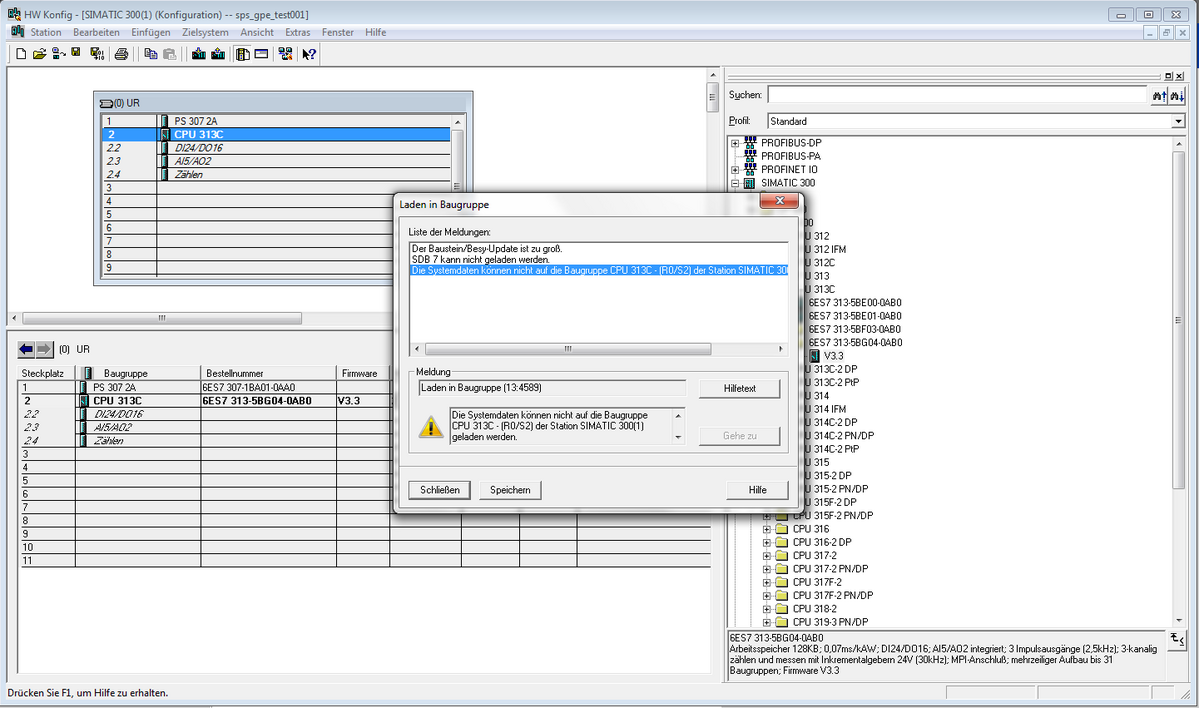Click the New station toolbar icon

tap(21, 54)
